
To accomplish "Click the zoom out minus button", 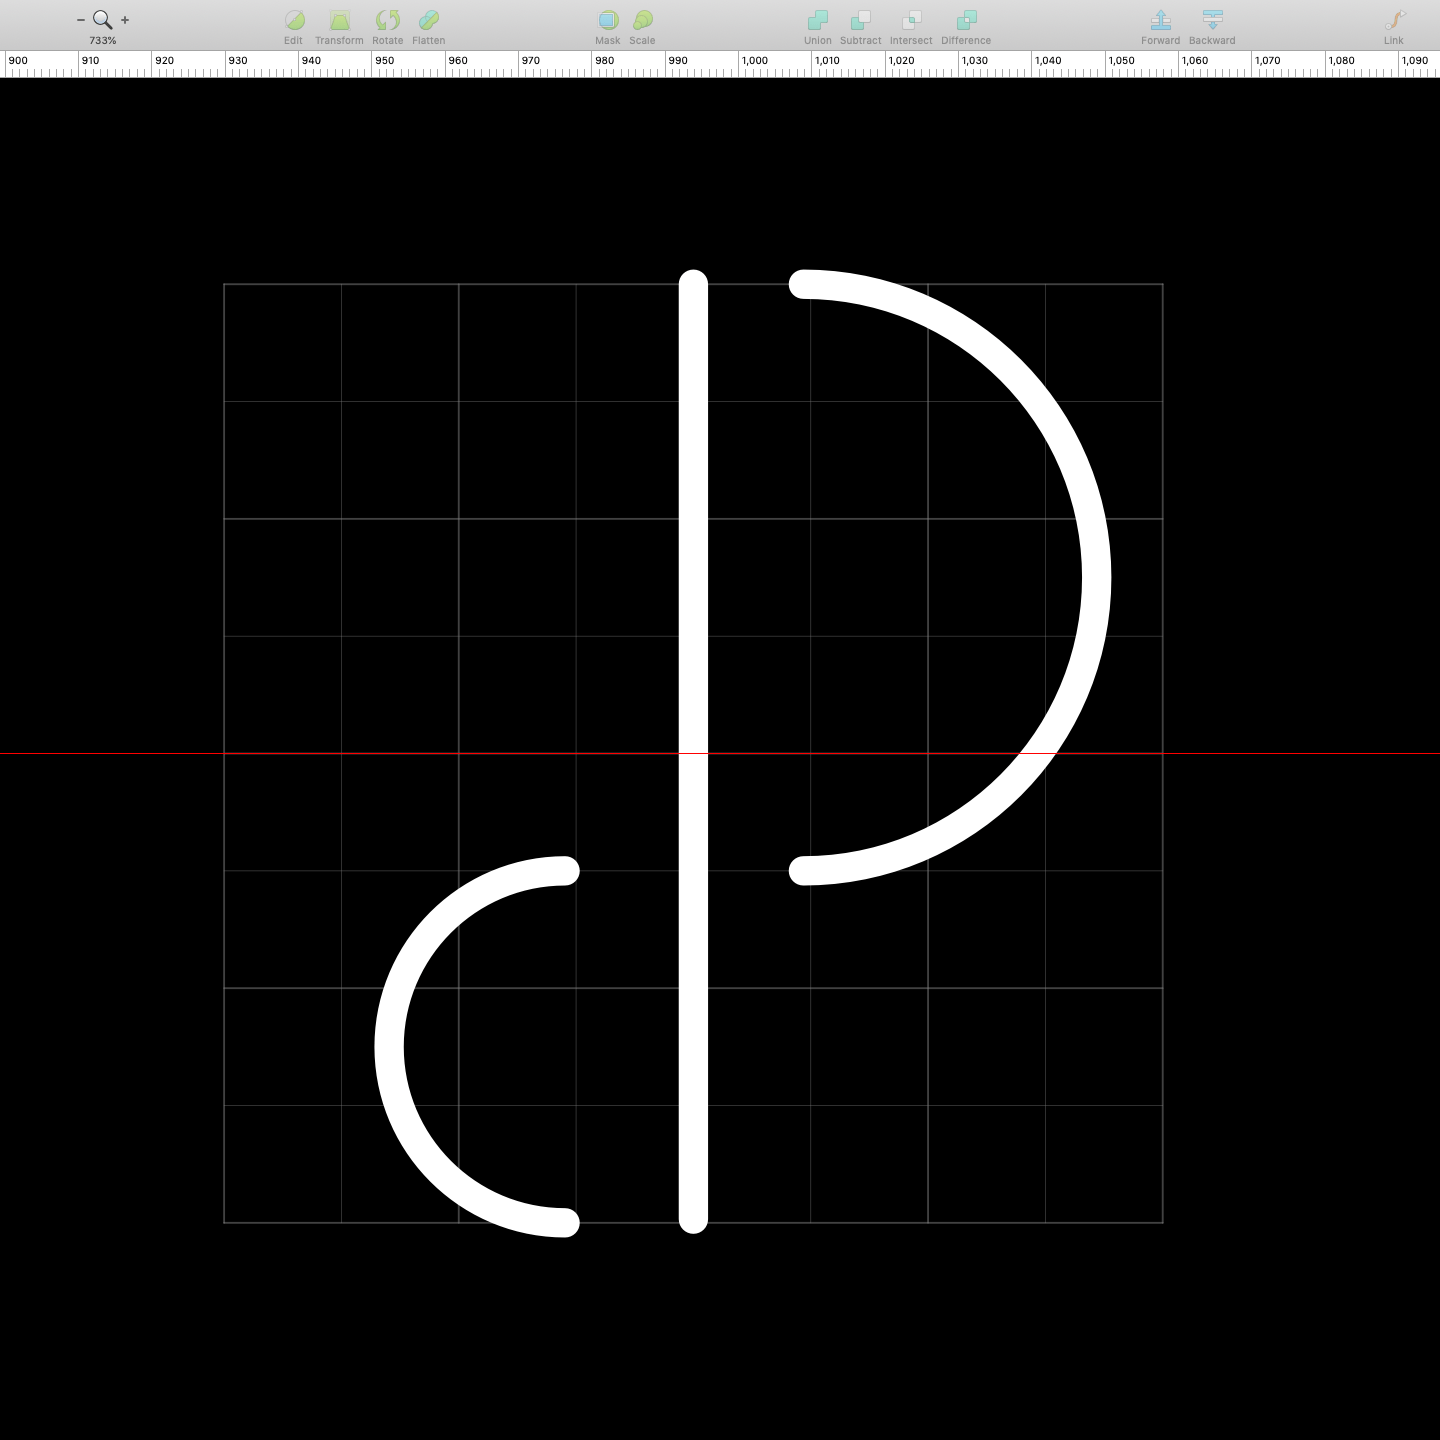I will pos(81,20).
